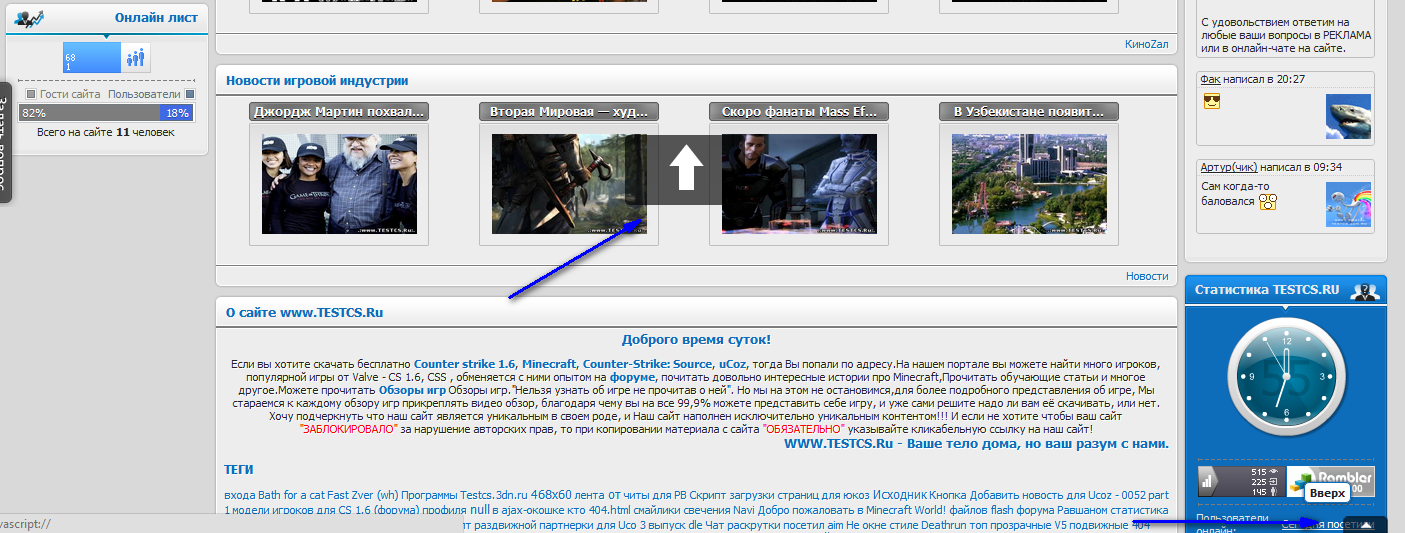The height and width of the screenshot is (533, 1405).
Task: Click the 'О сайте www.TESTCS.Ru' heading
Action: (304, 312)
